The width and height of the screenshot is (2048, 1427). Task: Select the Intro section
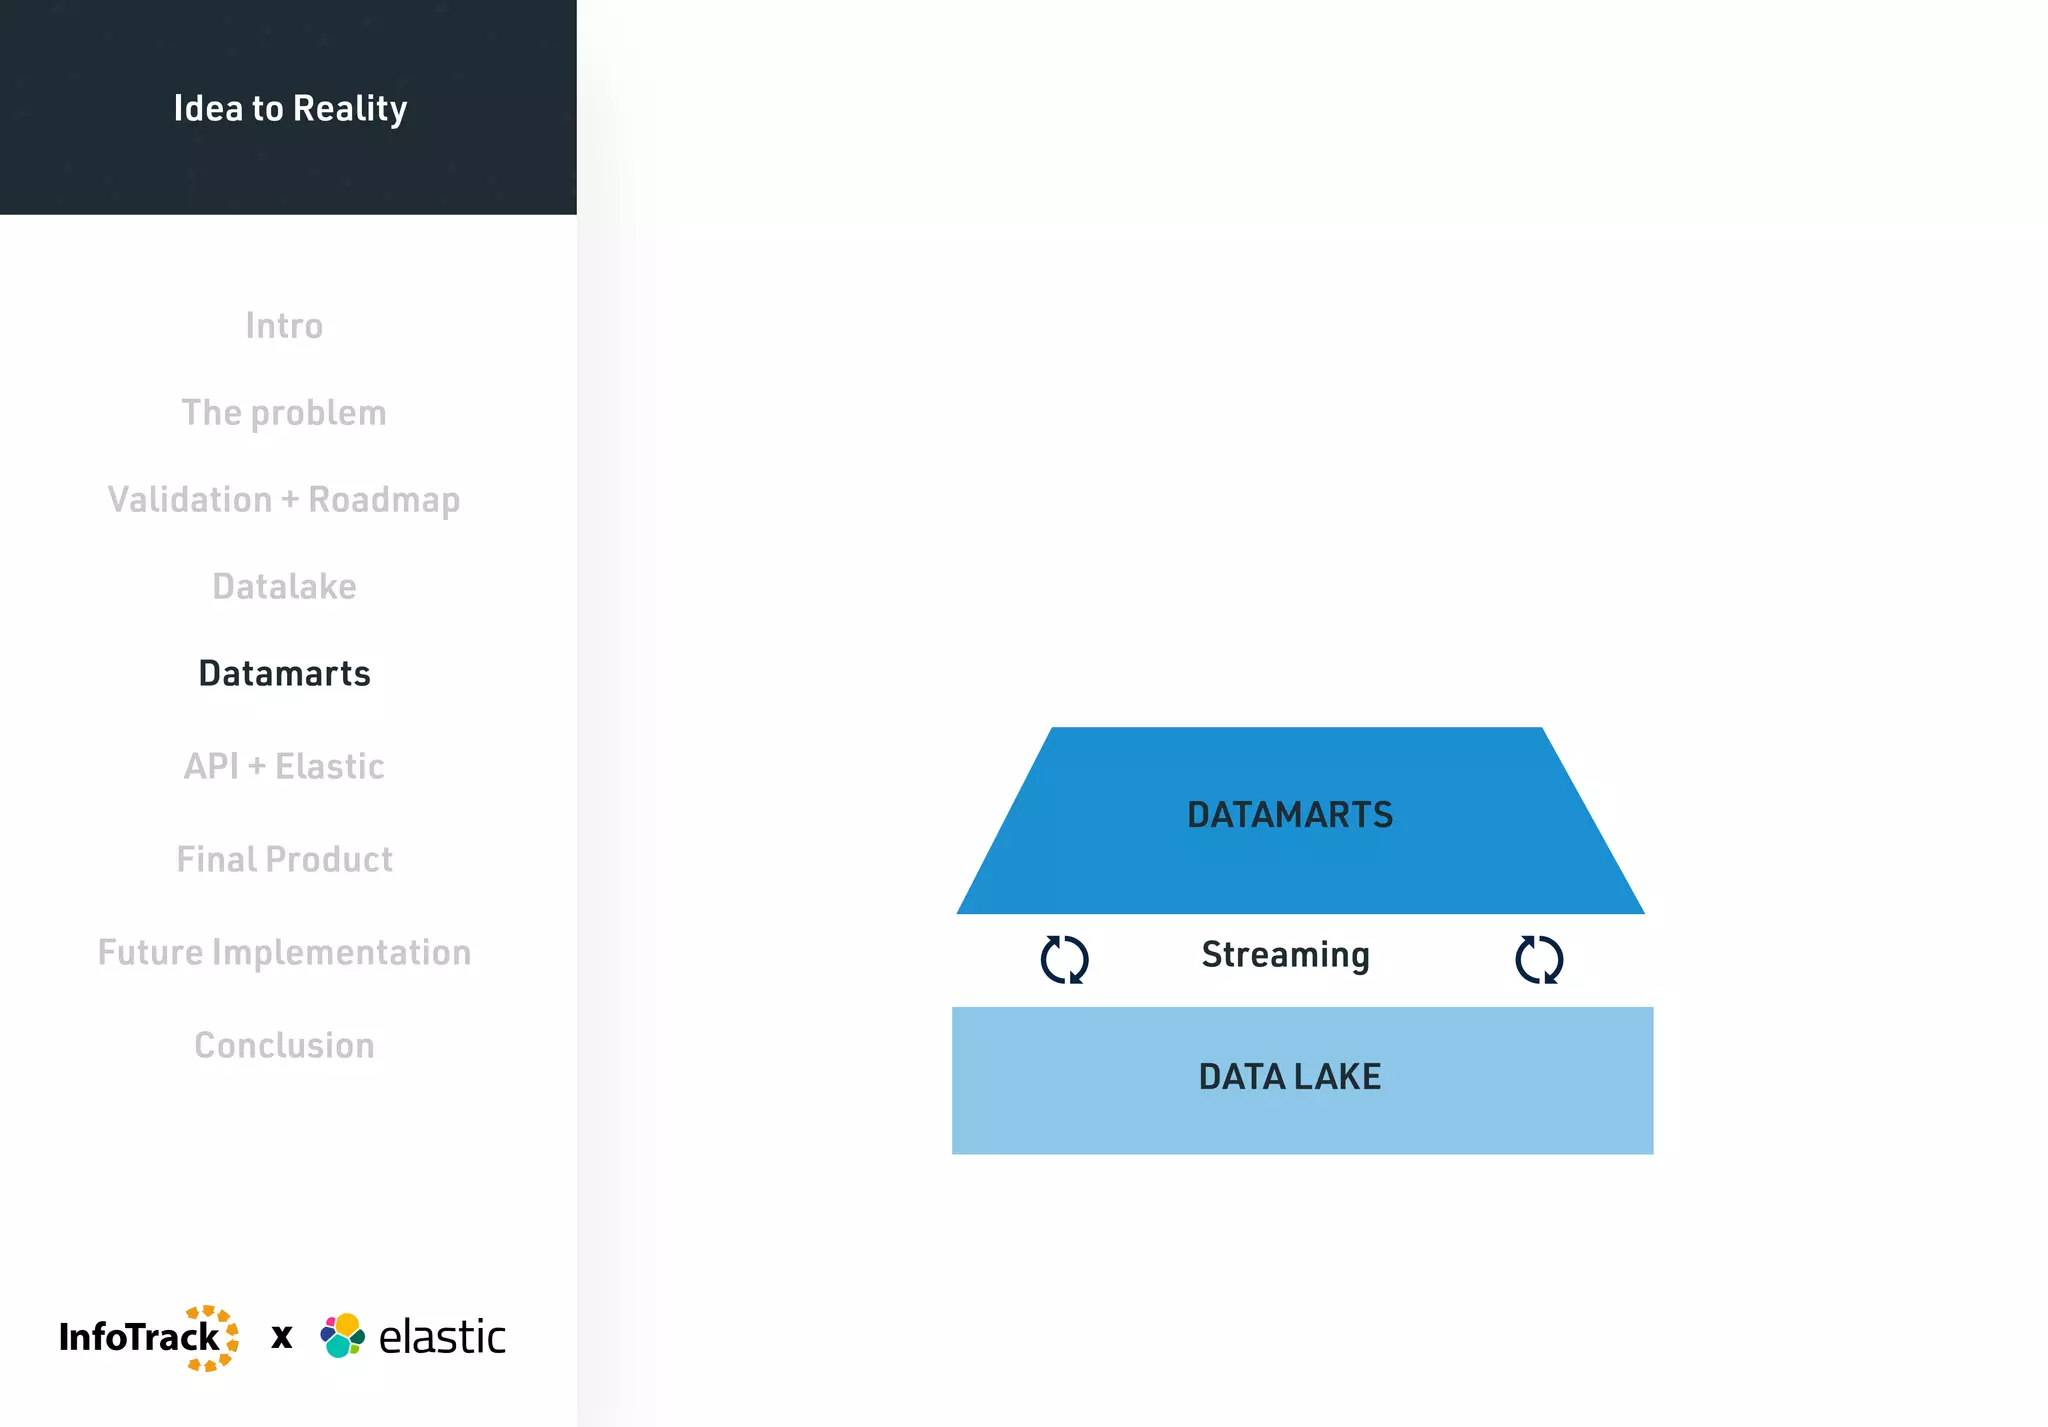(284, 326)
